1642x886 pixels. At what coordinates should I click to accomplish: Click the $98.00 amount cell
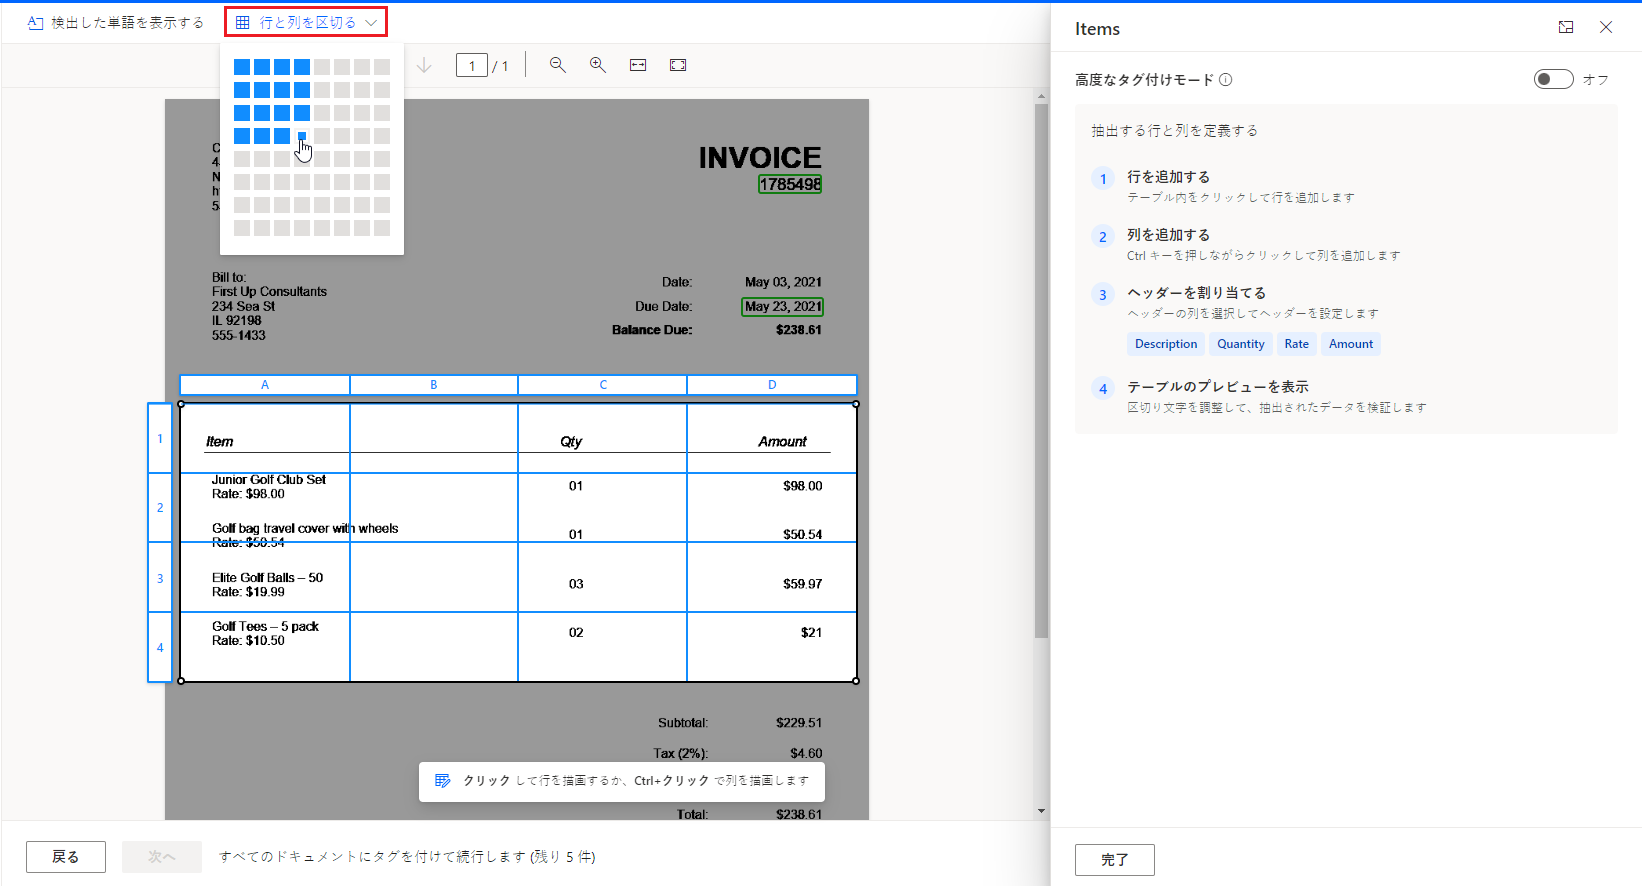point(802,486)
